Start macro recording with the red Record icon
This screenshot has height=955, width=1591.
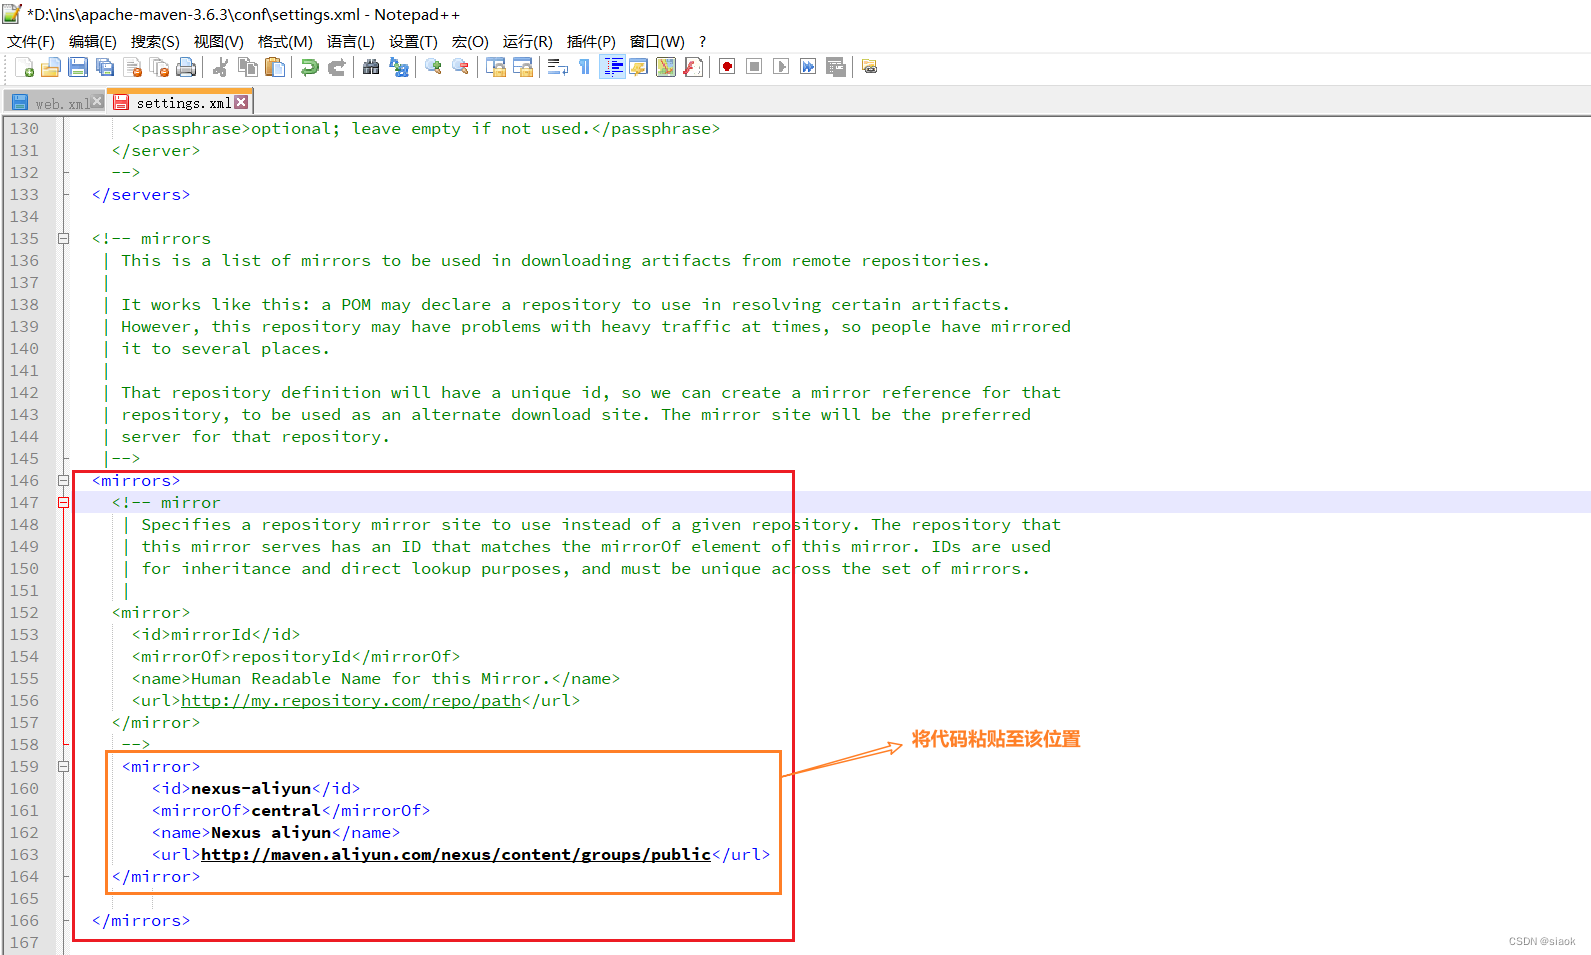pos(727,67)
